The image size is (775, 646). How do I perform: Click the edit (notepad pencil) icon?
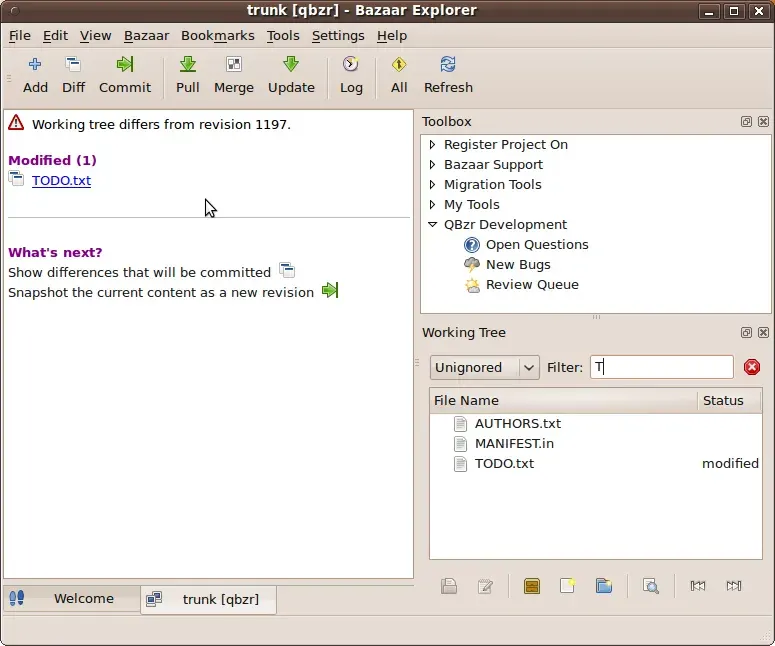point(485,586)
